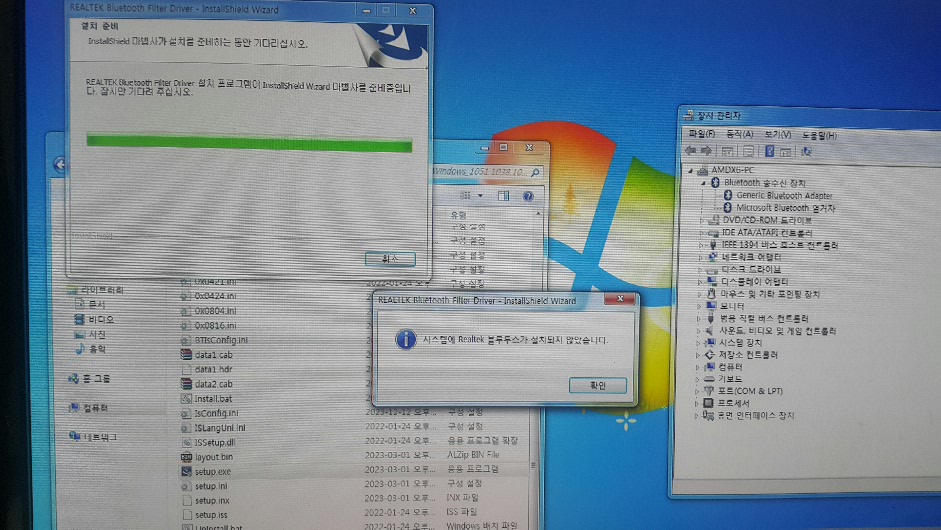Click the blue info icon in the message dialog
Image resolution: width=941 pixels, height=530 pixels.
(406, 339)
